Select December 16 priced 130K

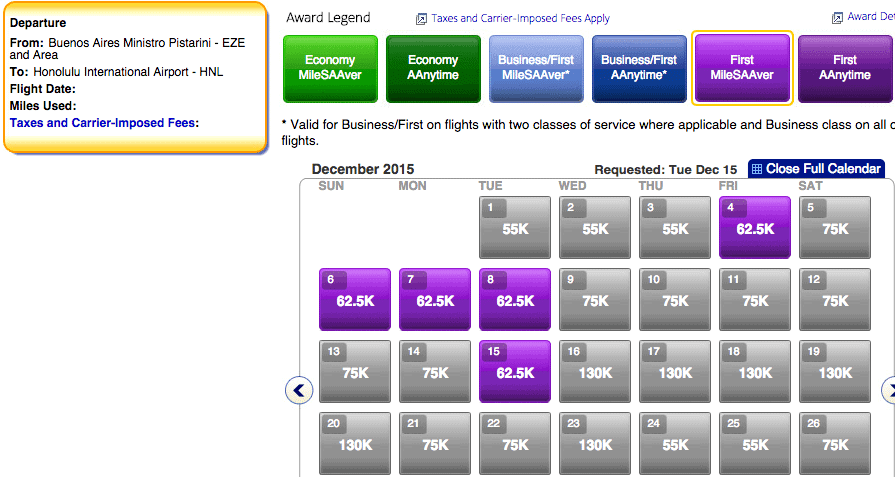[595, 371]
